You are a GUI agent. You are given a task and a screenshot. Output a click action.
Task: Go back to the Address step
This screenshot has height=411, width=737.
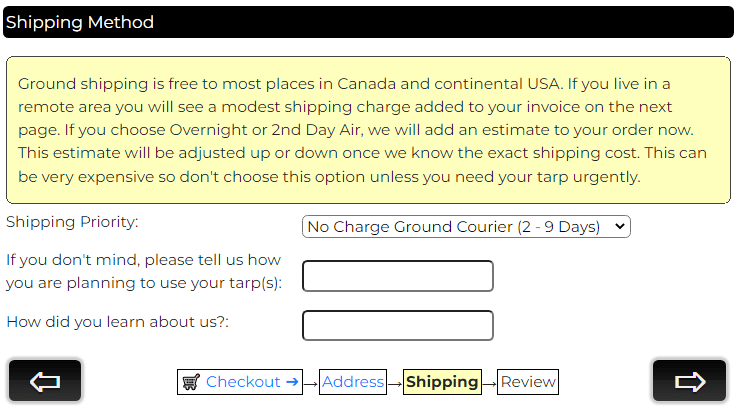coord(353,382)
